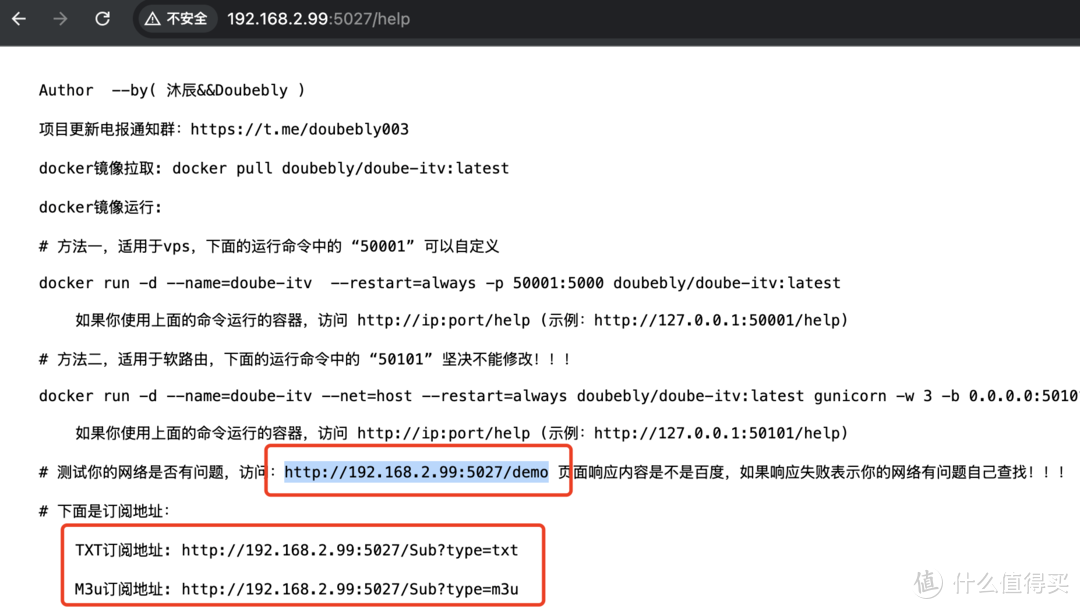Click the docker镜像运行 heading line
Image resolution: width=1080 pixels, height=609 pixels.
point(101,207)
